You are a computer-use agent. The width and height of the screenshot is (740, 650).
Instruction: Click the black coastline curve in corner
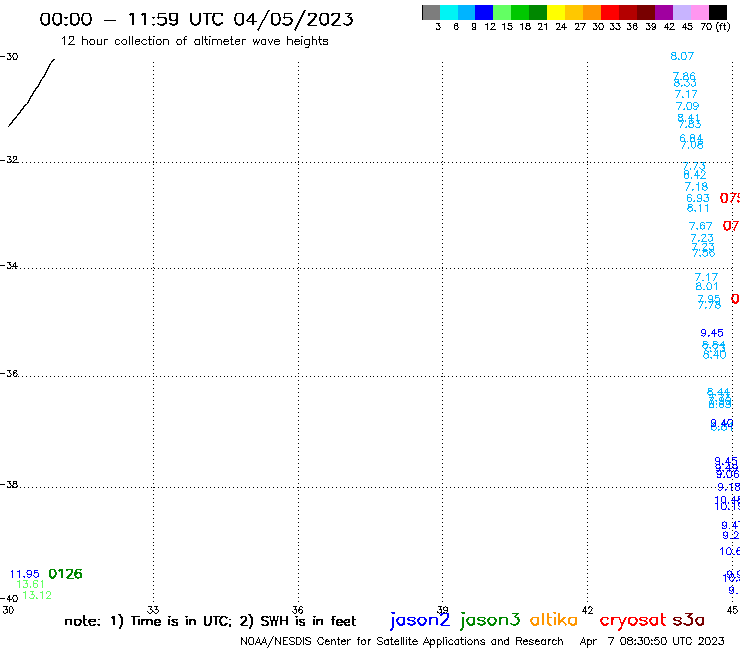31,93
